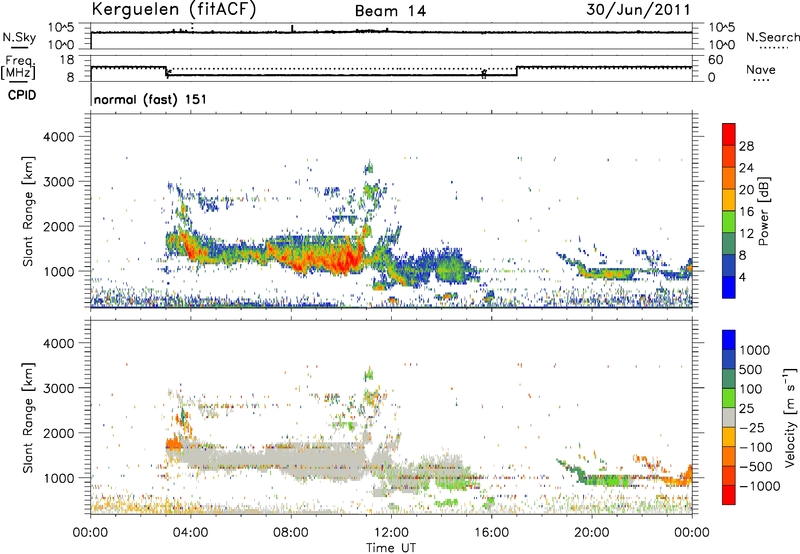This screenshot has width=800, height=554.
Task: Click the '08:00' time tick label
Action: [291, 533]
